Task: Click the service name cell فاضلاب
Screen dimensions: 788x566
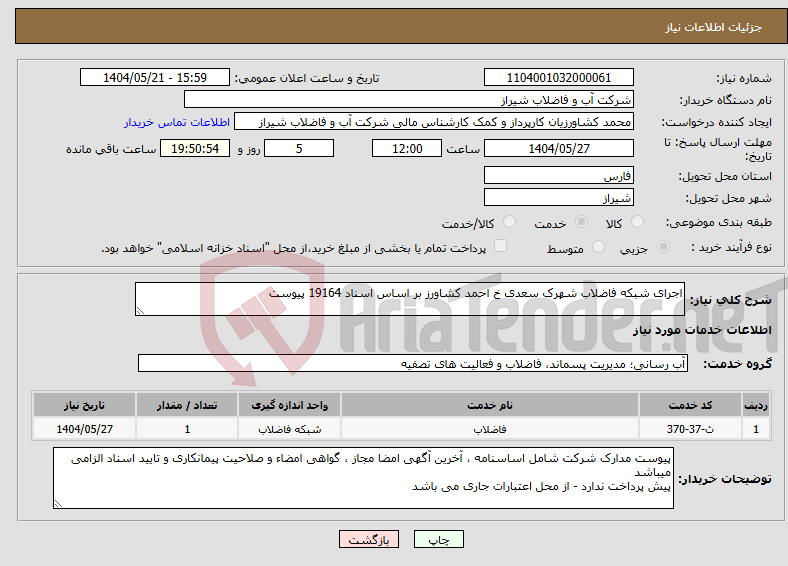Action: pos(489,429)
